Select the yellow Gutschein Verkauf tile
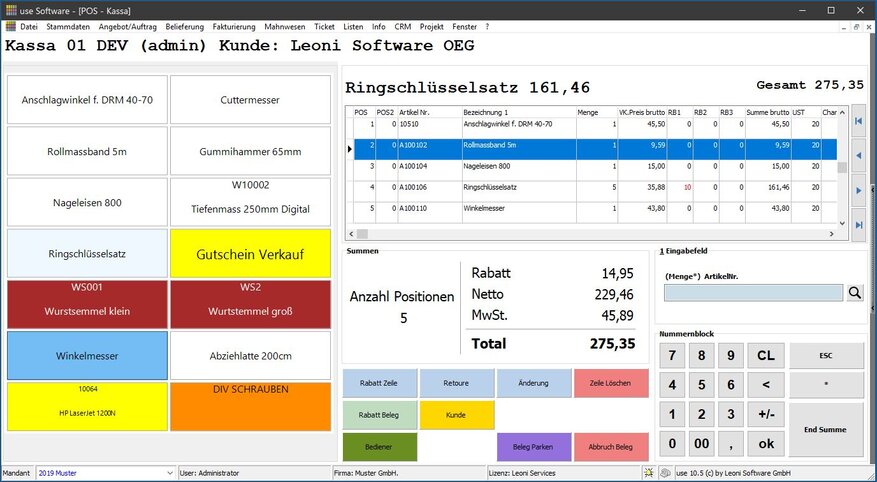 tap(250, 254)
